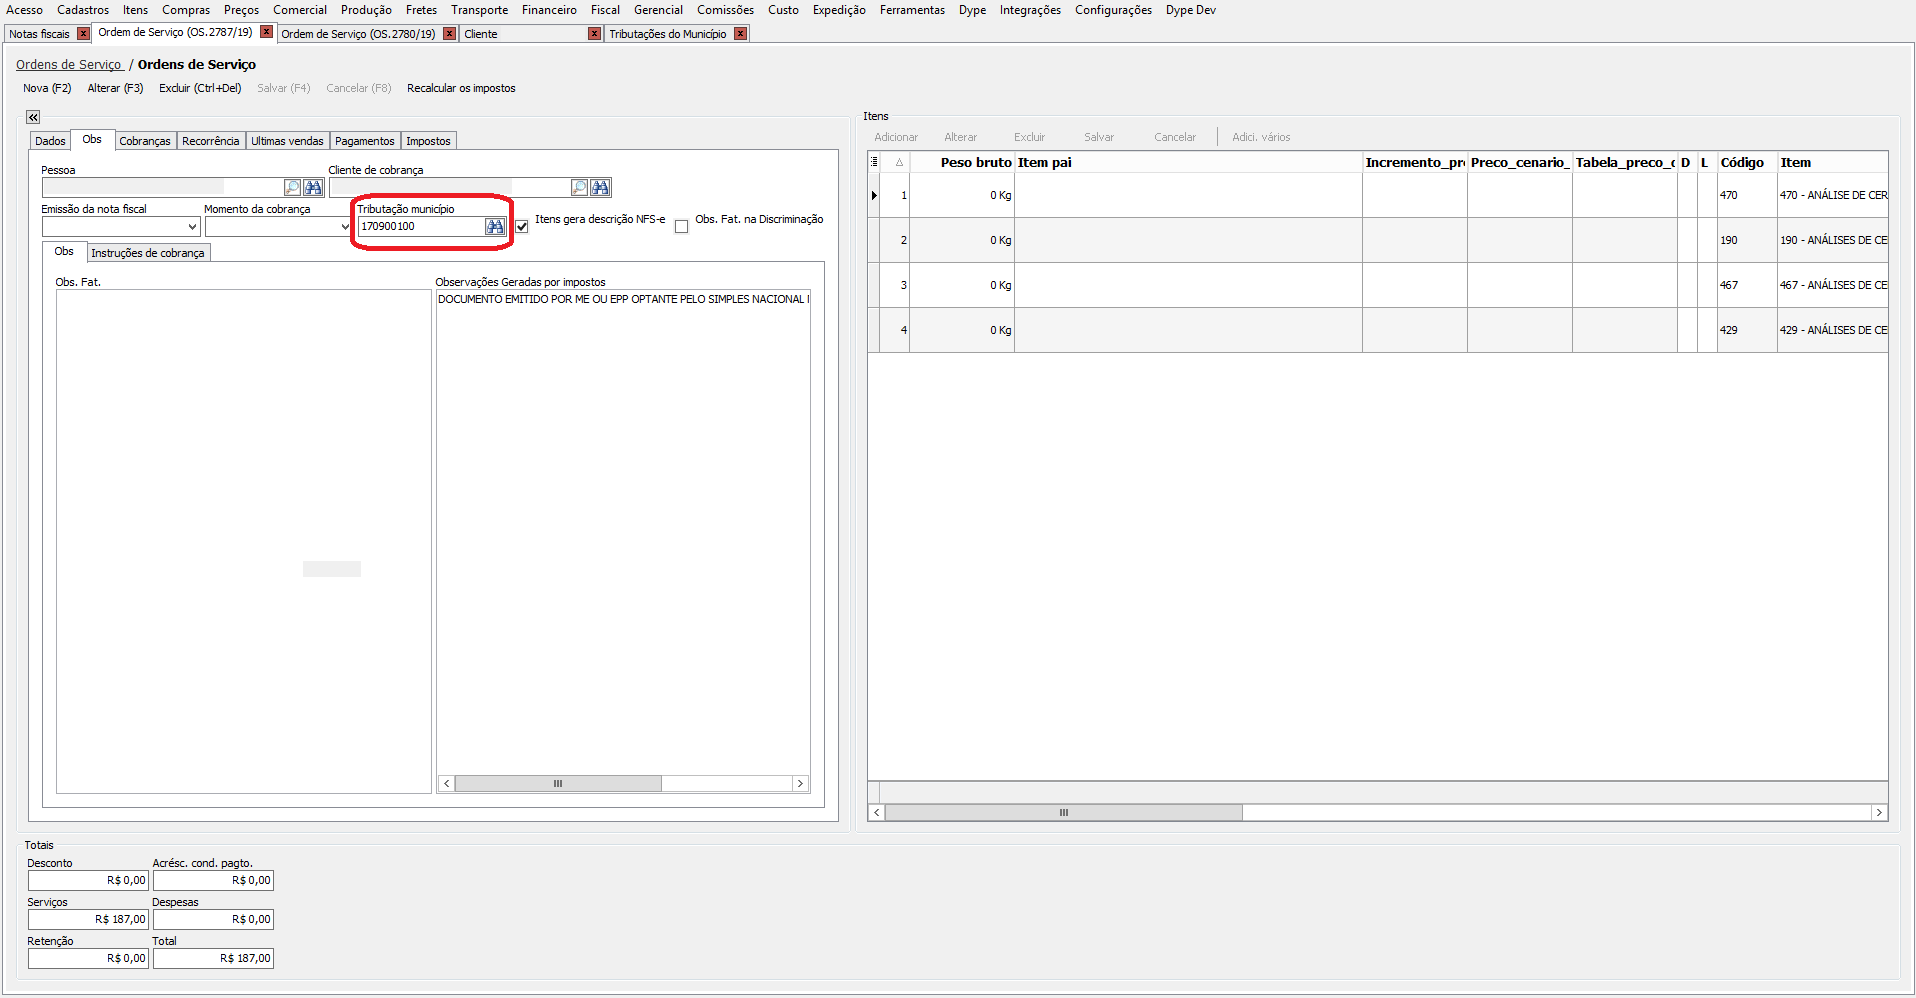Collapse the left panel with the double-chevron button
The image size is (1916, 998).
(33, 117)
